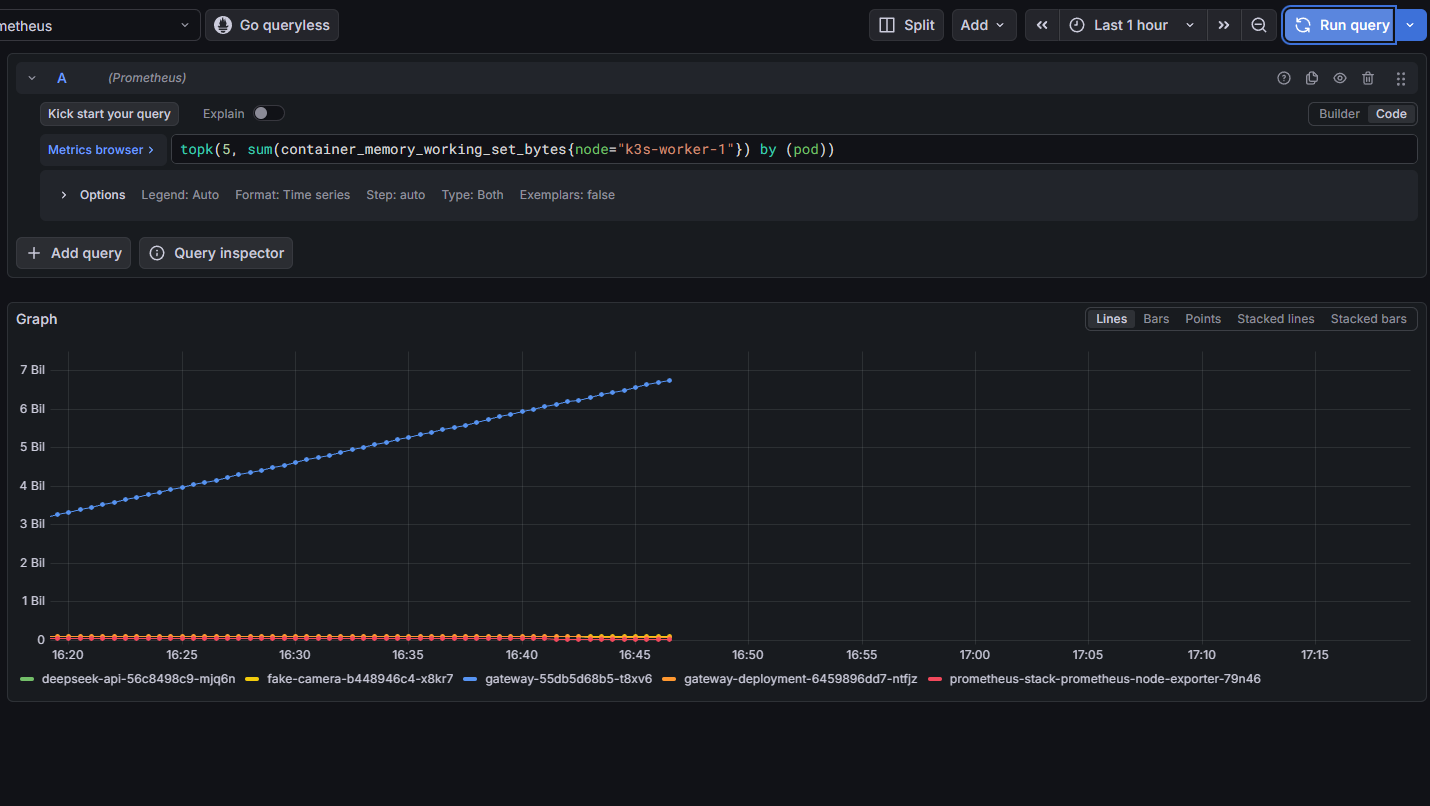Switch the query editor to Builder mode
The image size is (1430, 806).
1339,114
